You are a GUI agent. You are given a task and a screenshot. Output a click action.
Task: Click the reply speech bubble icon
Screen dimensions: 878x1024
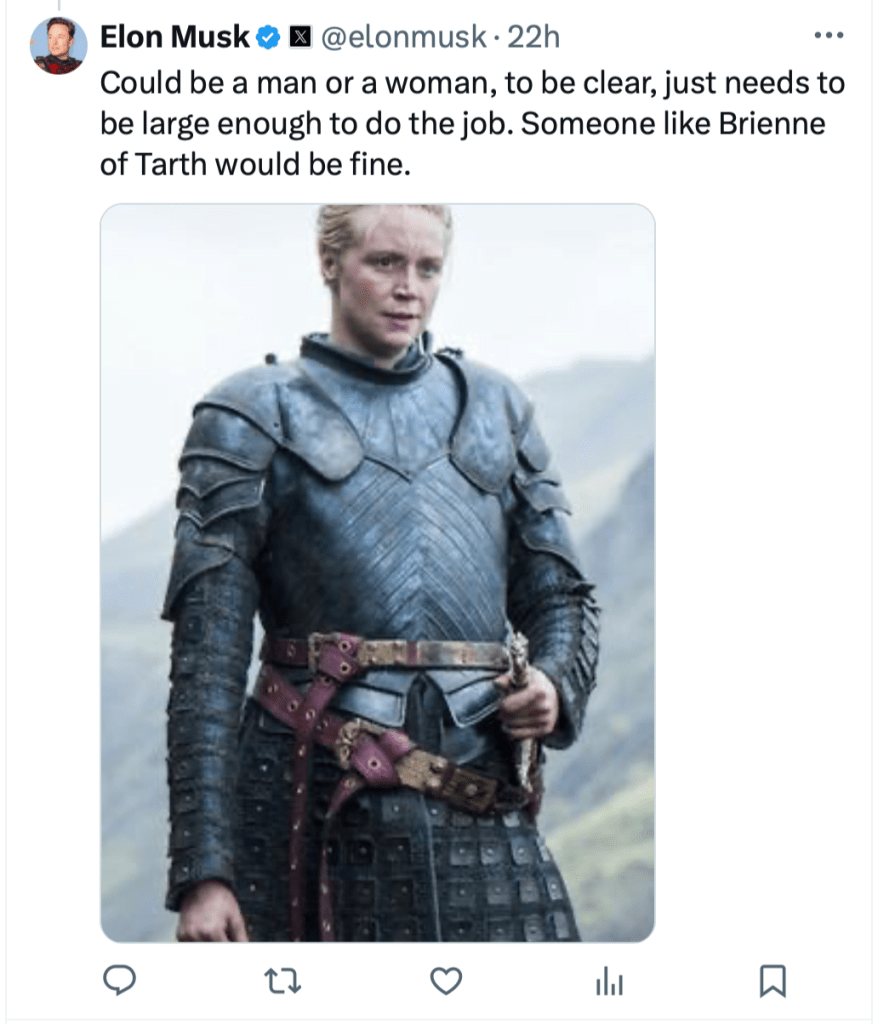(119, 983)
